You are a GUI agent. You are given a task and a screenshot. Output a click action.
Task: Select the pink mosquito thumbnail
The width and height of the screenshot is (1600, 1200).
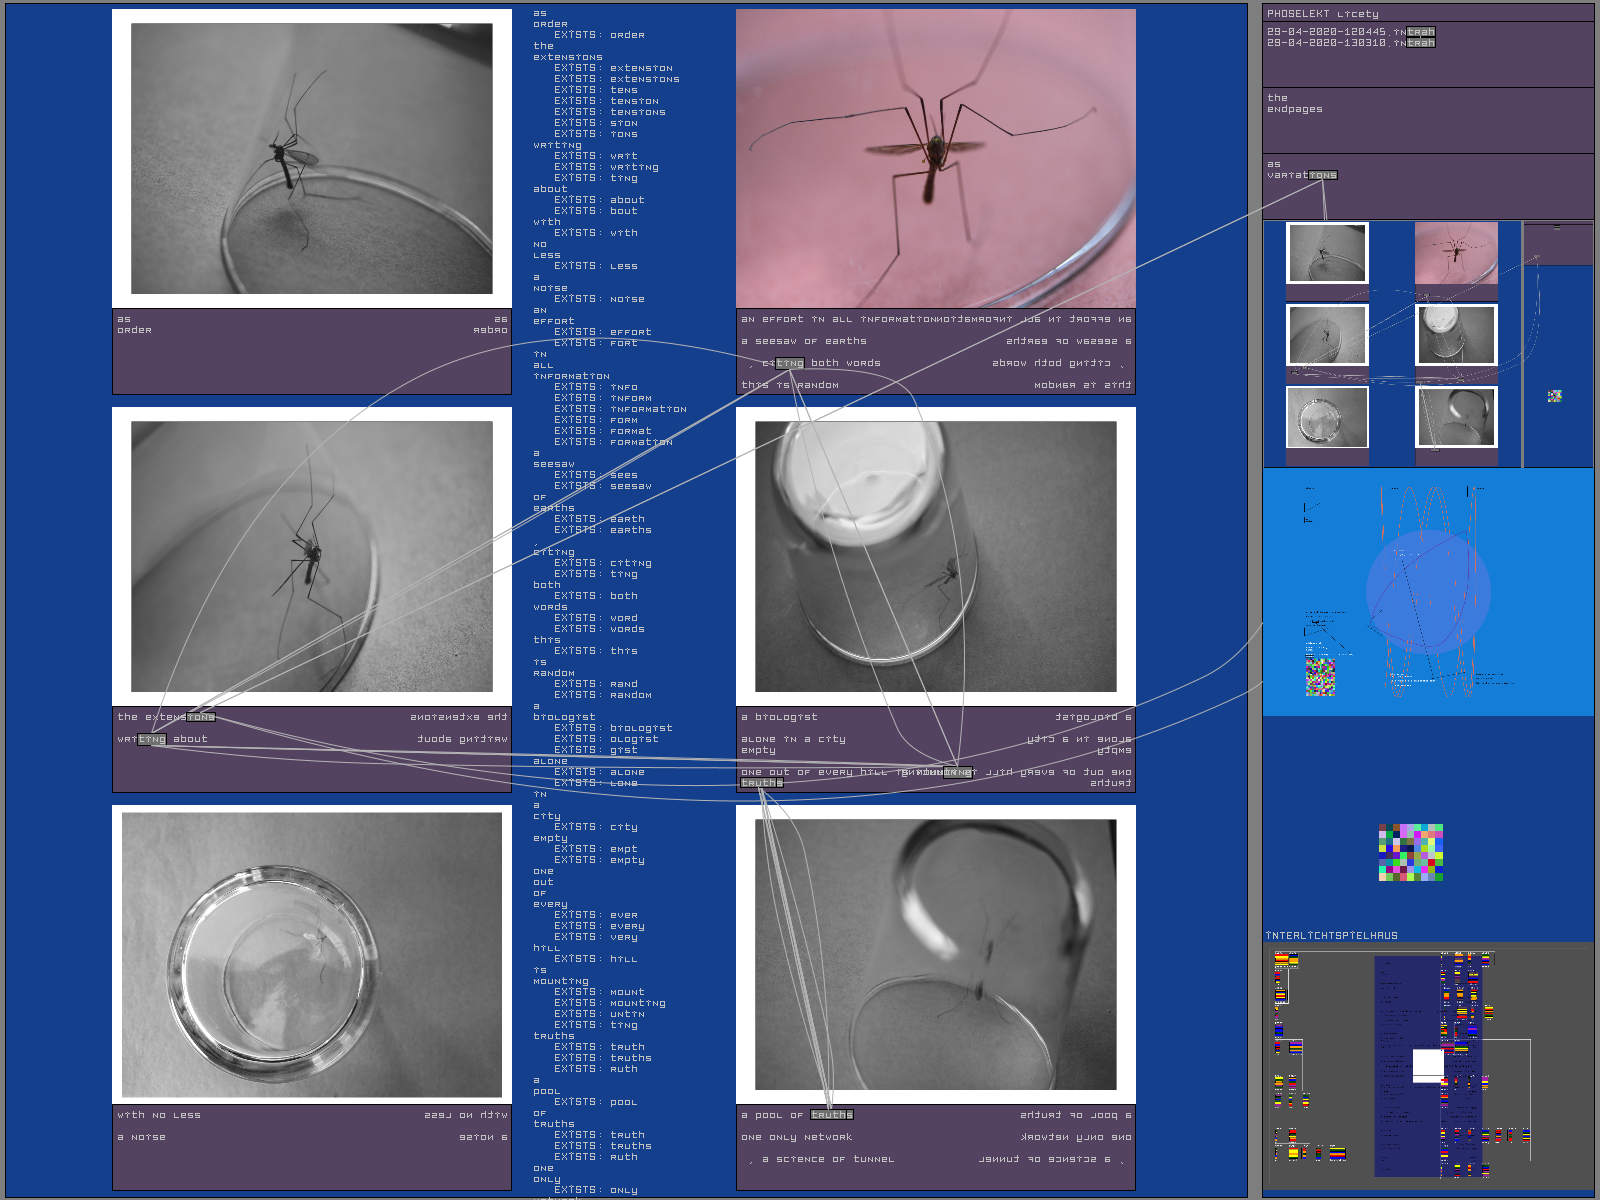(1456, 253)
